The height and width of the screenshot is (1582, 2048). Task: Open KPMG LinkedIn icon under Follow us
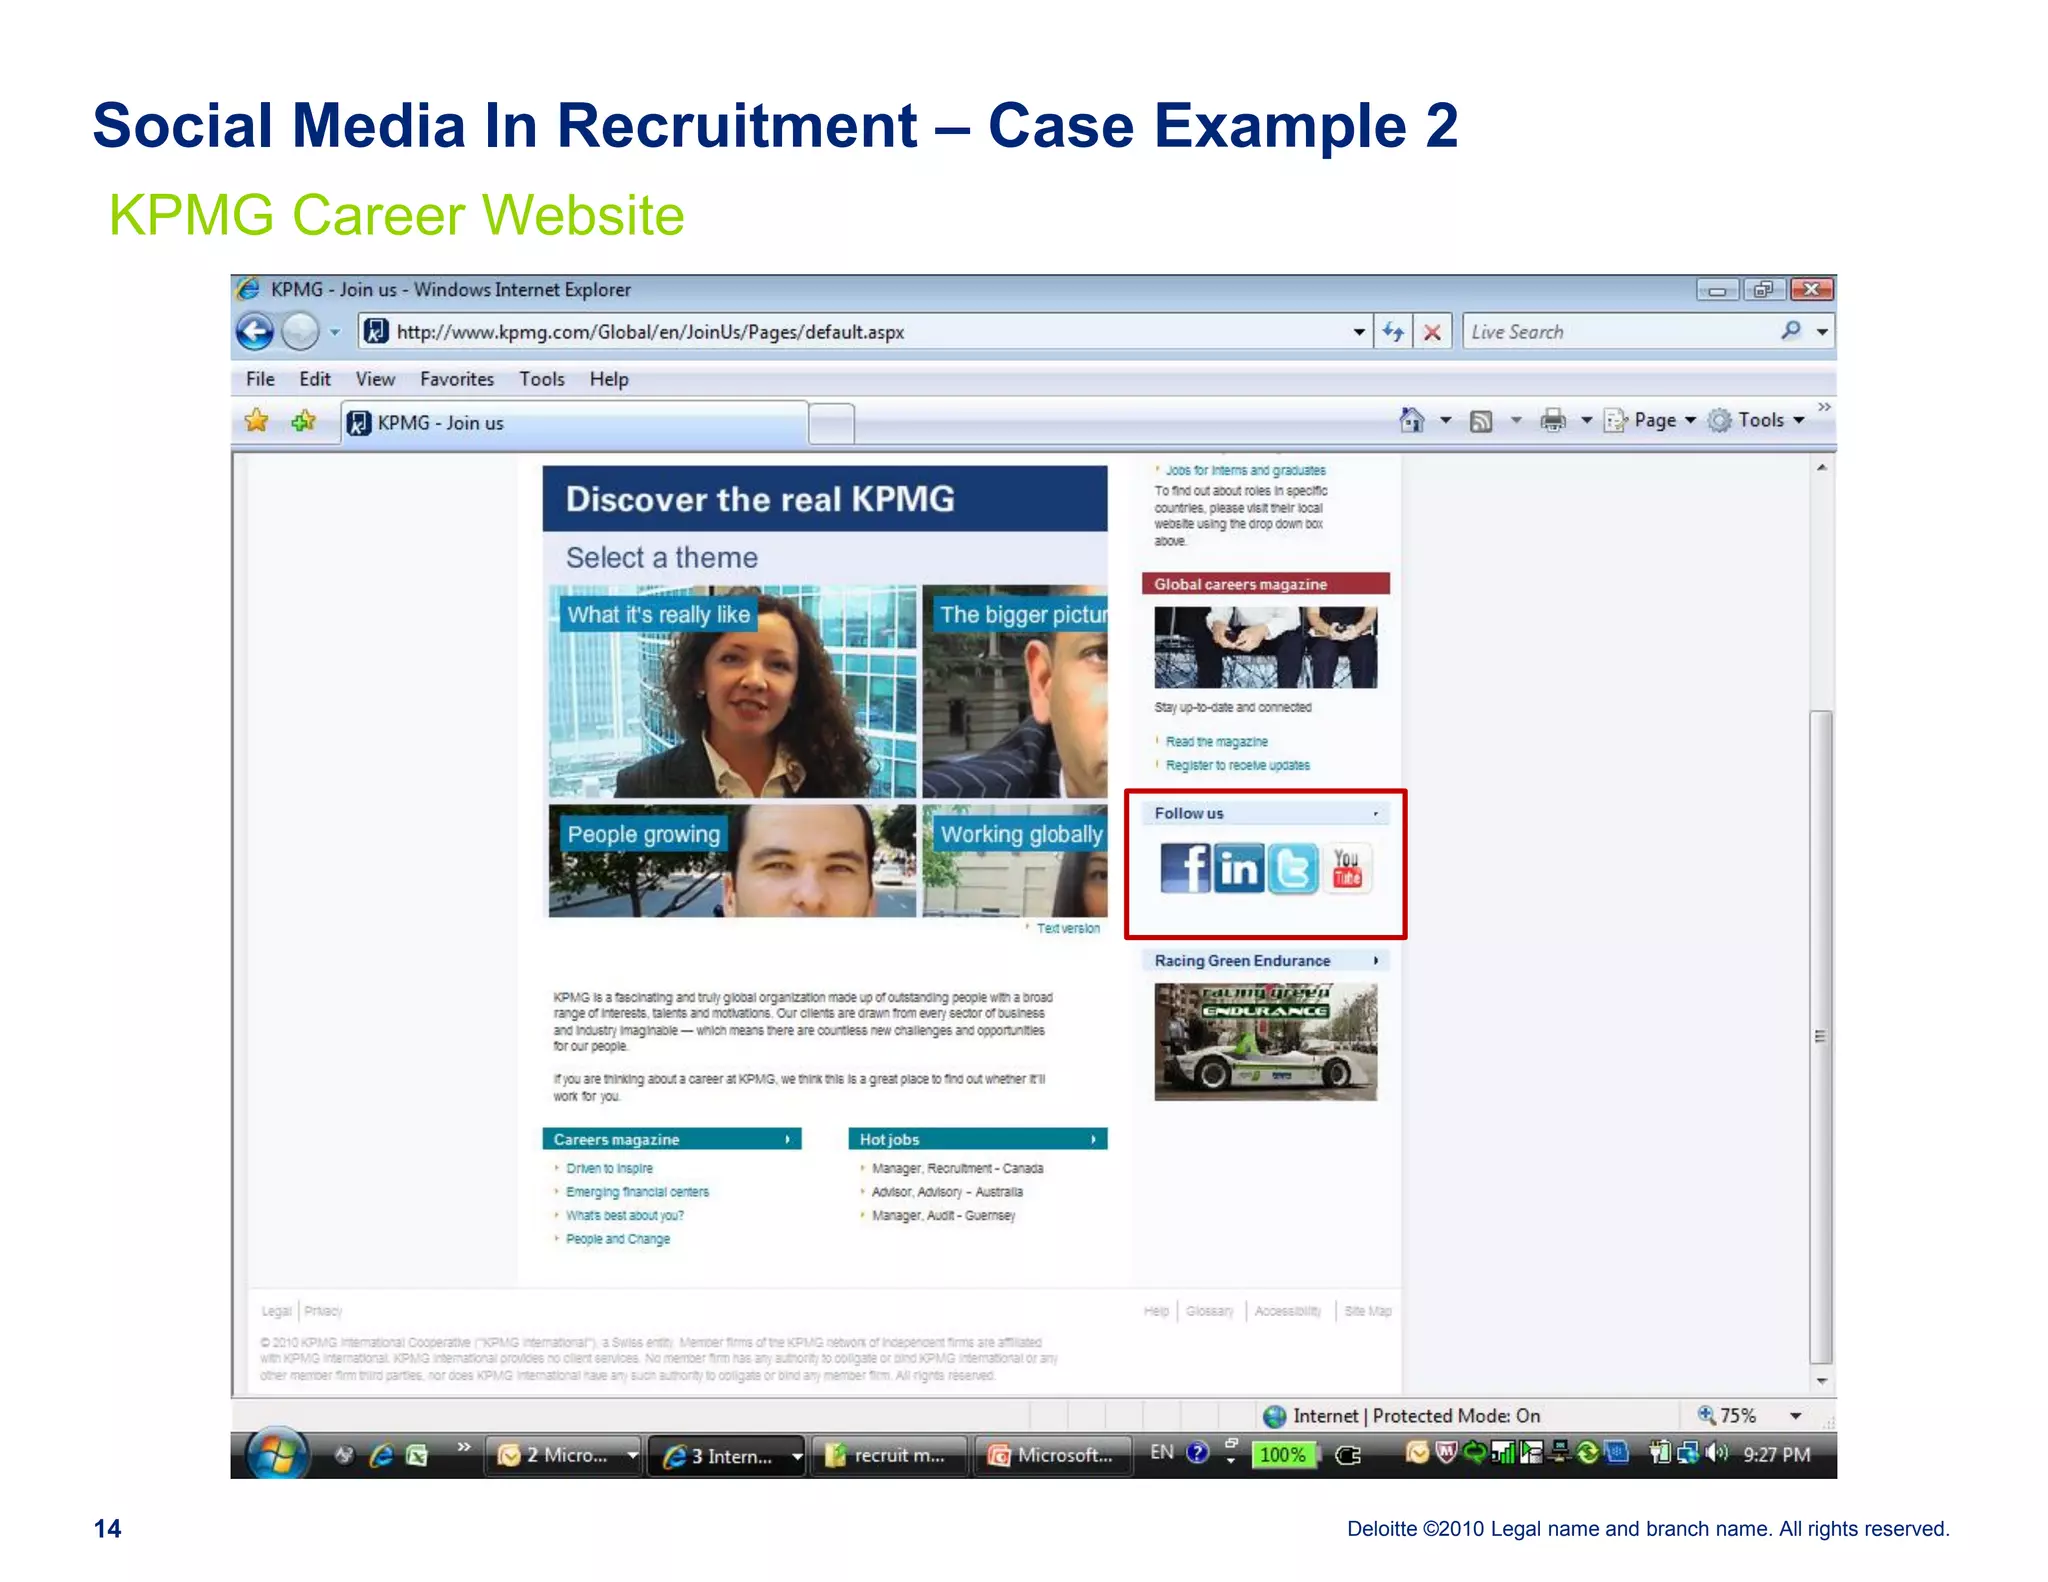coord(1239,867)
